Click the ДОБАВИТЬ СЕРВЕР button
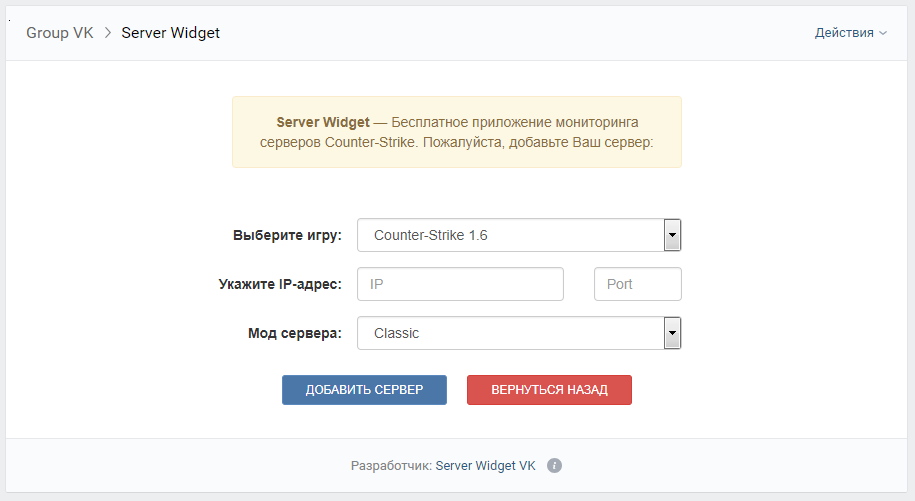Image resolution: width=915 pixels, height=501 pixels. (x=364, y=390)
